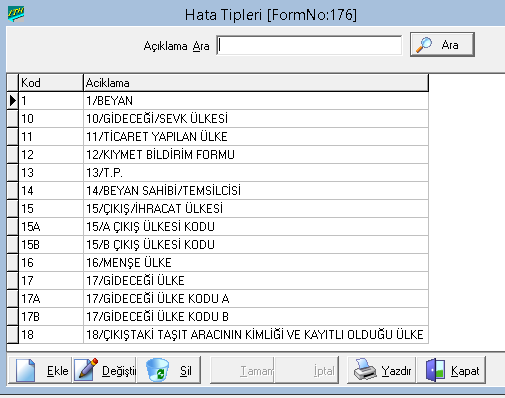Viewport: 505px width, 398px height.
Task: Click Kod cell with value 11
Action: click(51, 137)
